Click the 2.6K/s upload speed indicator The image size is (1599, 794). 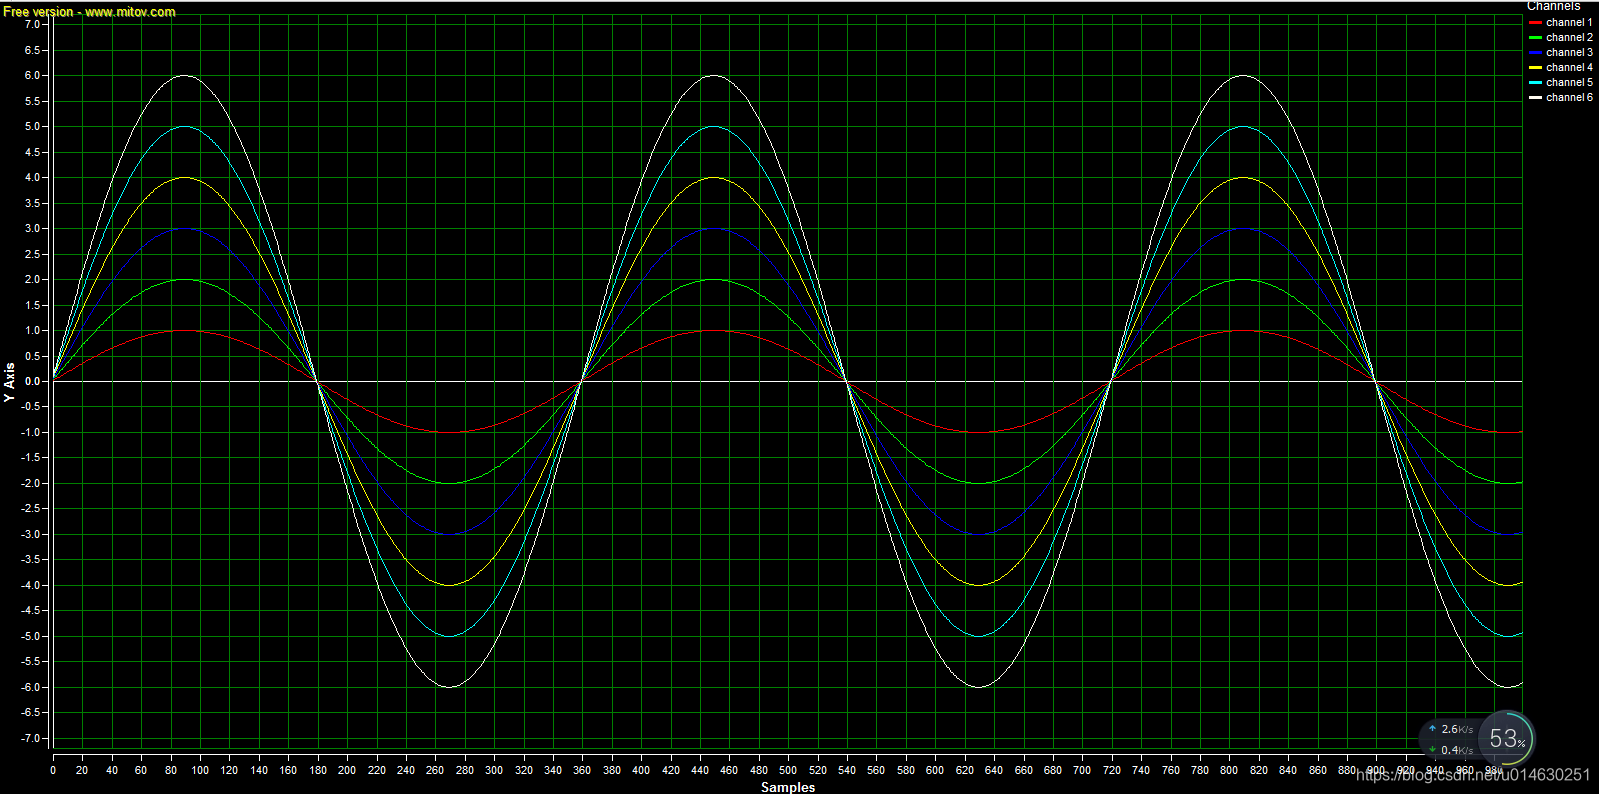[x=1451, y=729]
